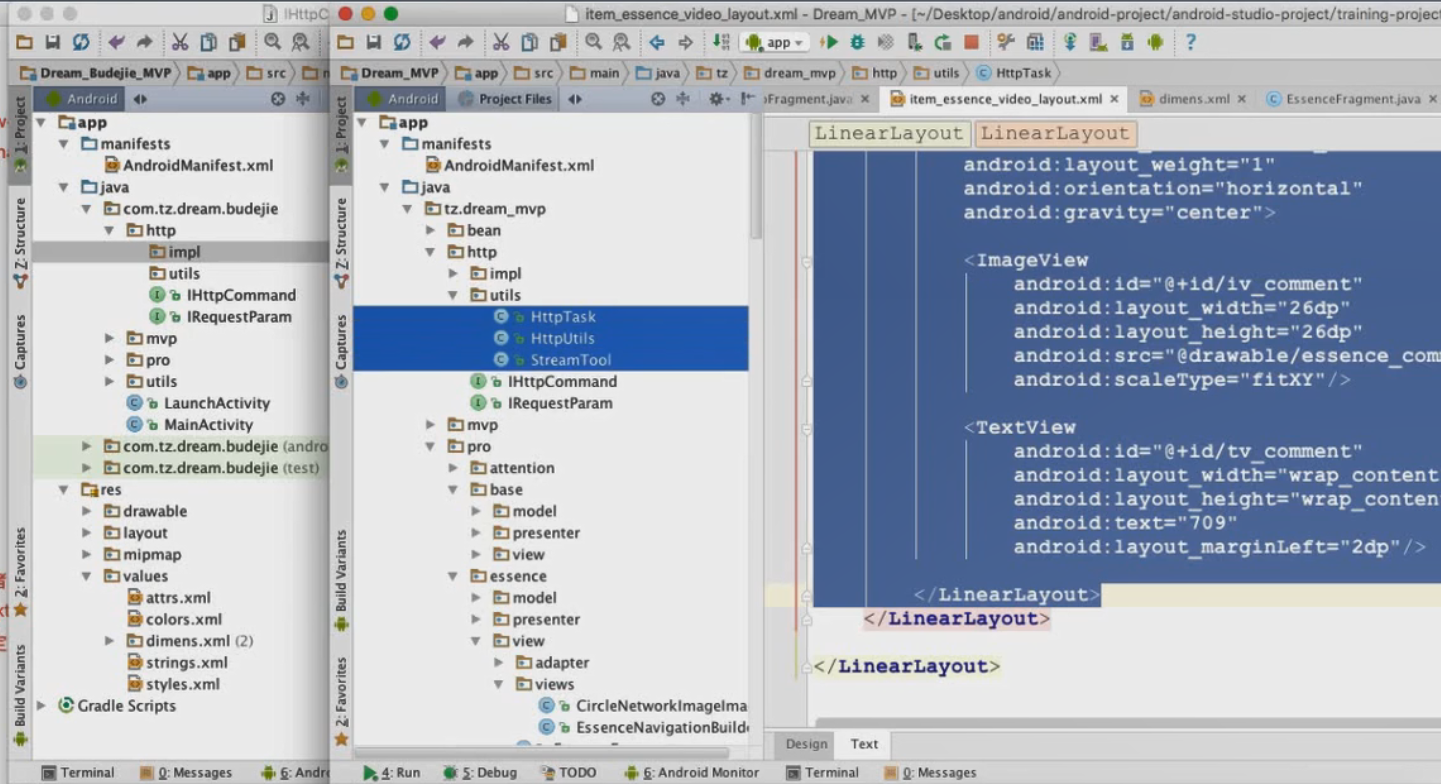Switch to Design view tab
This screenshot has width=1441, height=784.
pyautogui.click(x=806, y=744)
